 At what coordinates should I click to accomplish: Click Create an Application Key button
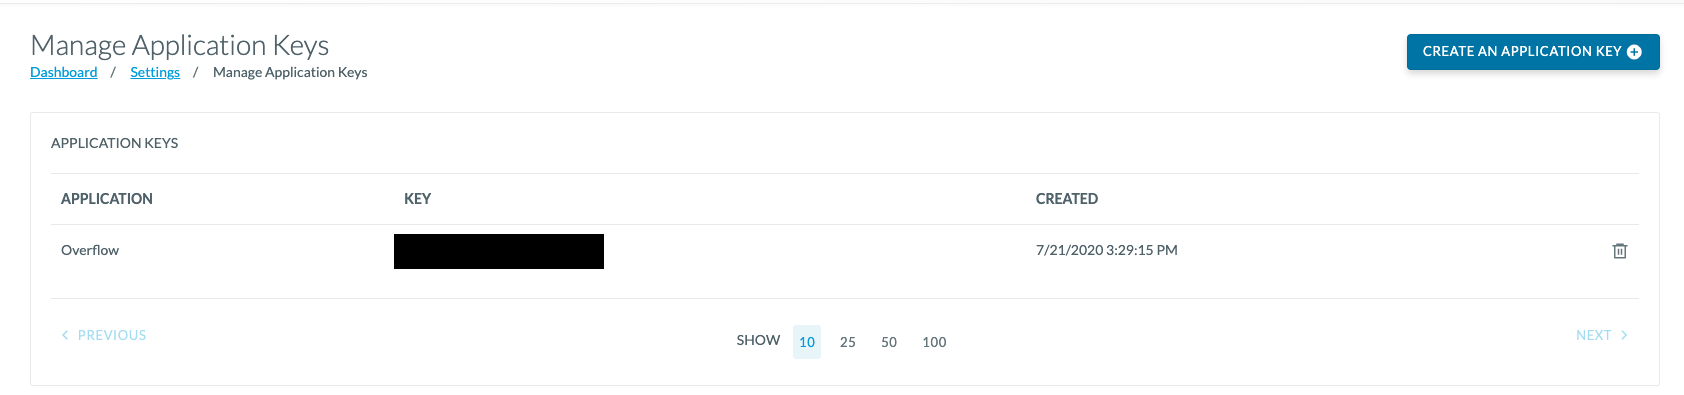[1533, 52]
